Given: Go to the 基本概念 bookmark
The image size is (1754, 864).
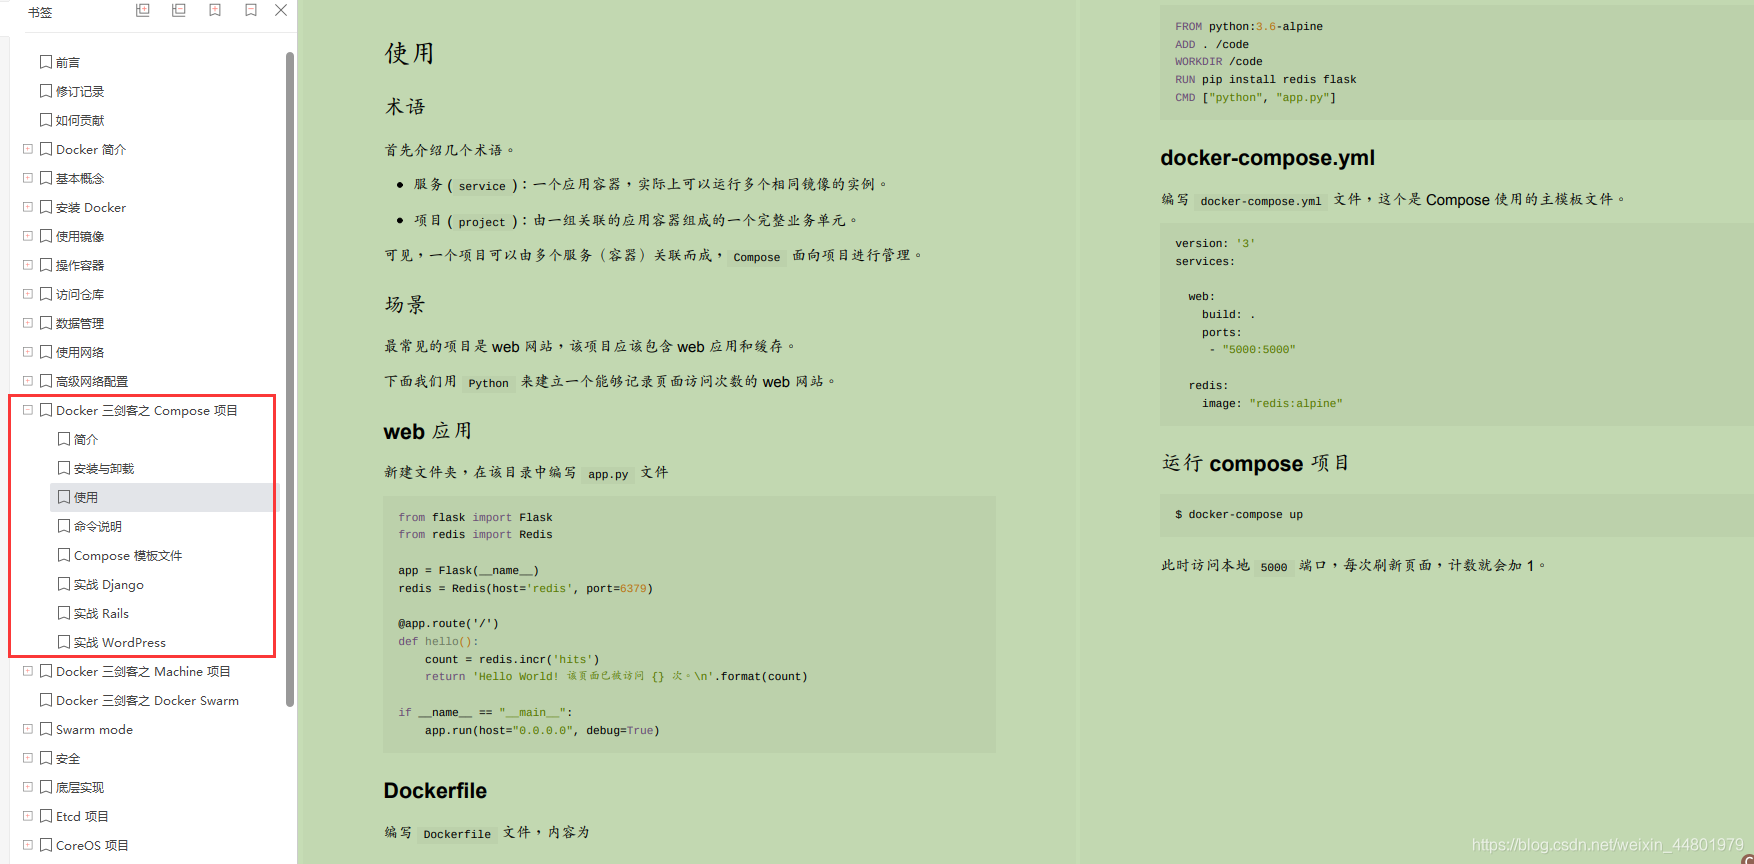Looking at the screenshot, I should pyautogui.click(x=80, y=178).
